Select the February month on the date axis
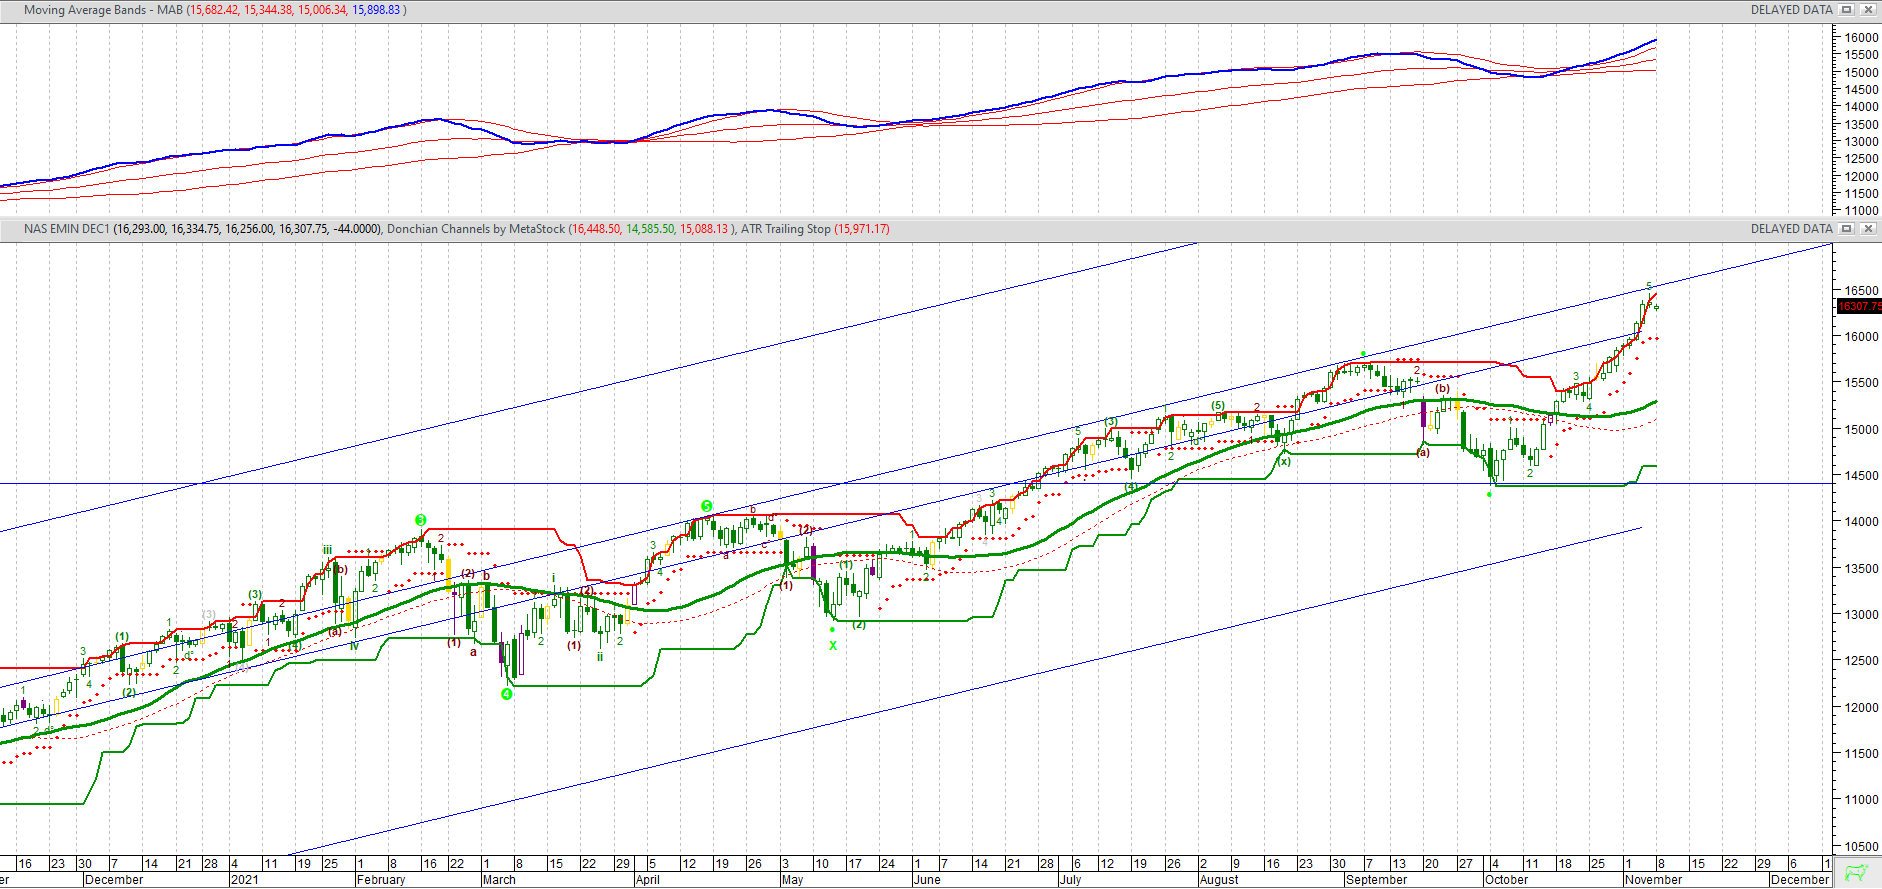 tap(381, 880)
